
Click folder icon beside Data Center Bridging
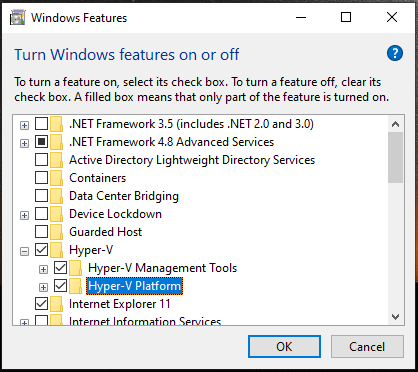coord(57,196)
